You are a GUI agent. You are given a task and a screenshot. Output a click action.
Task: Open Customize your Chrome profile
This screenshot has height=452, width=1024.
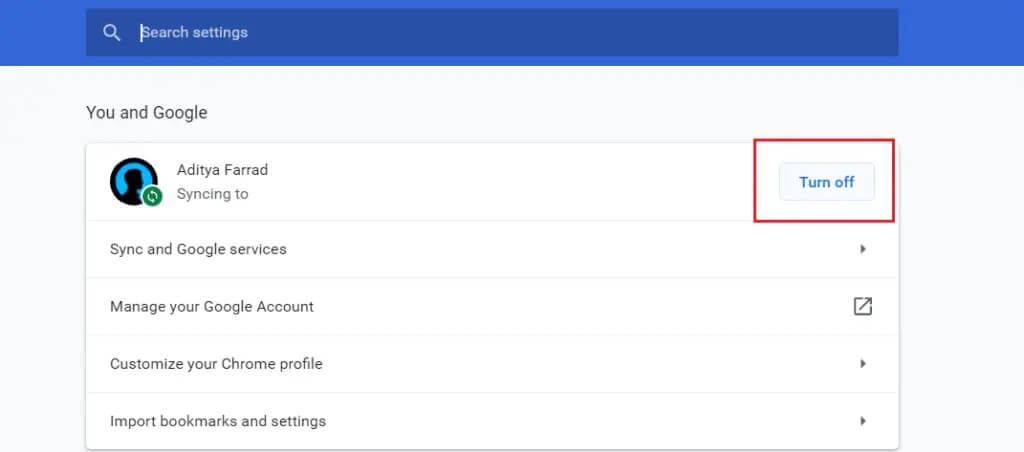click(216, 364)
